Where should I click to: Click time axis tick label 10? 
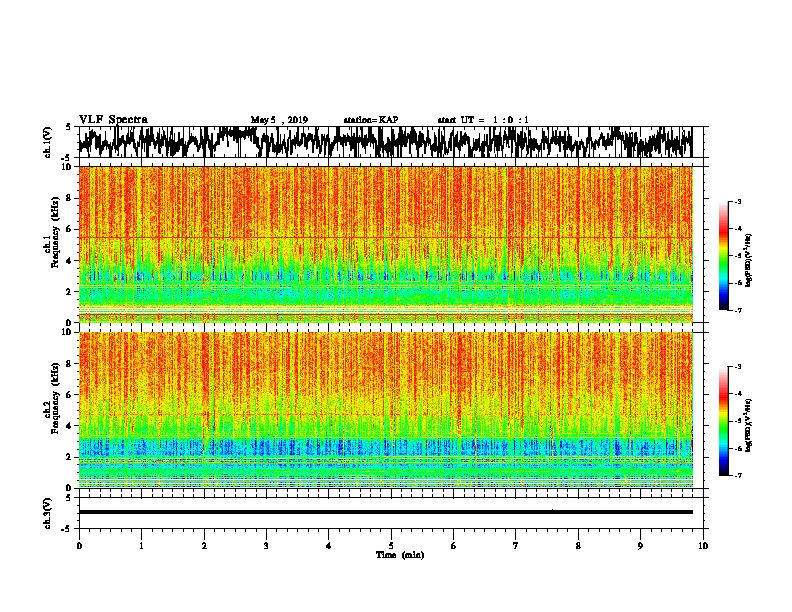point(703,546)
